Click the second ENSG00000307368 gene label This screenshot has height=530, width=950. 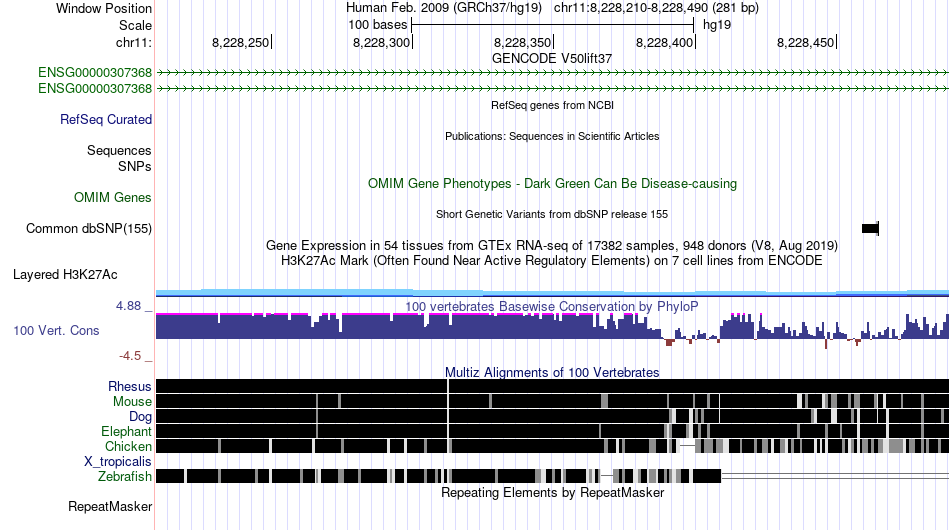coord(95,88)
